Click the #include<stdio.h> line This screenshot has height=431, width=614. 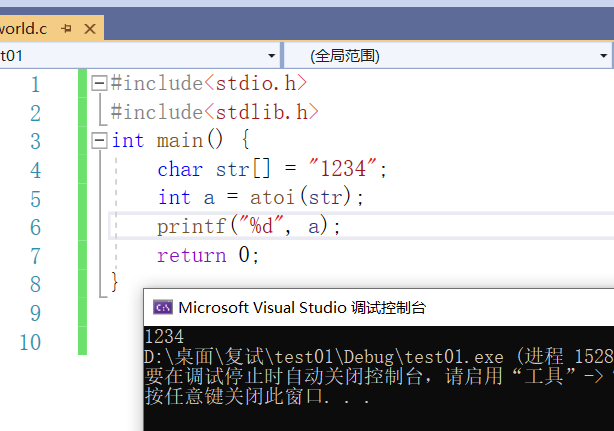click(x=209, y=83)
